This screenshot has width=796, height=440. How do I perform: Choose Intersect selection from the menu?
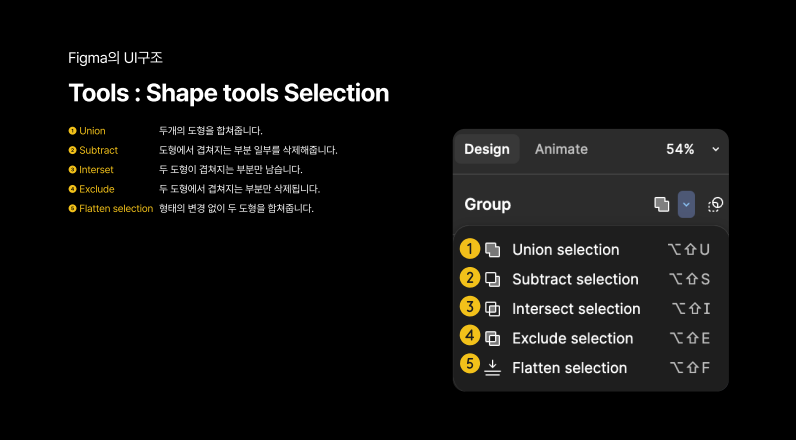point(591,309)
